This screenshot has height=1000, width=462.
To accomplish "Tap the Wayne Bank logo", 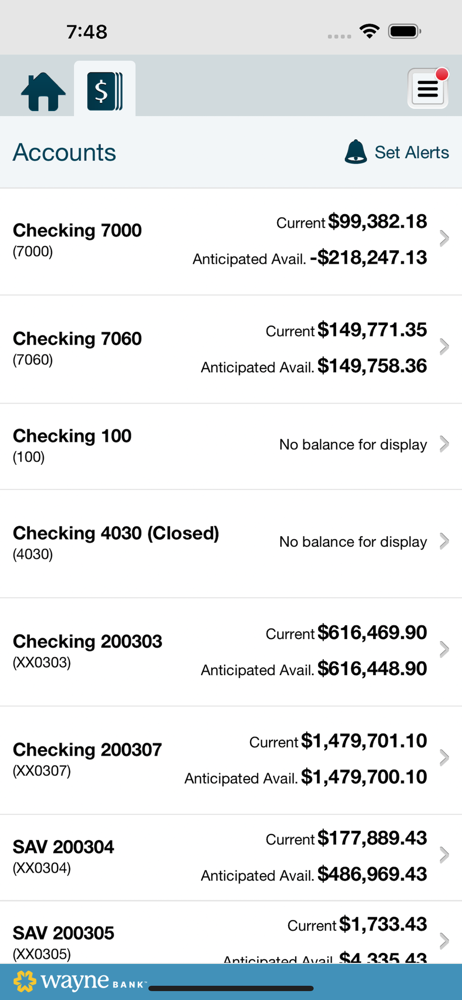I will 80,982.
